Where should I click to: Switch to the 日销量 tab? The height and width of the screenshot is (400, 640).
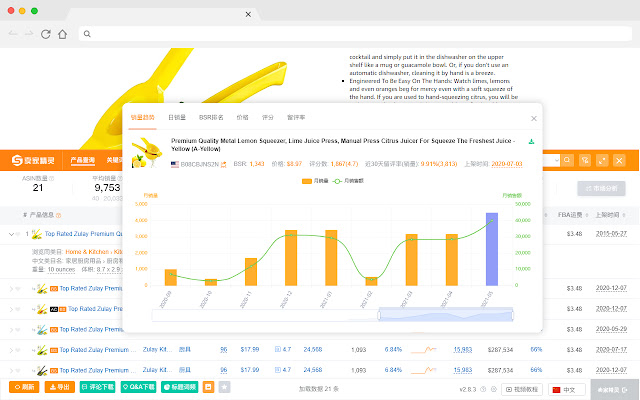[x=177, y=118]
